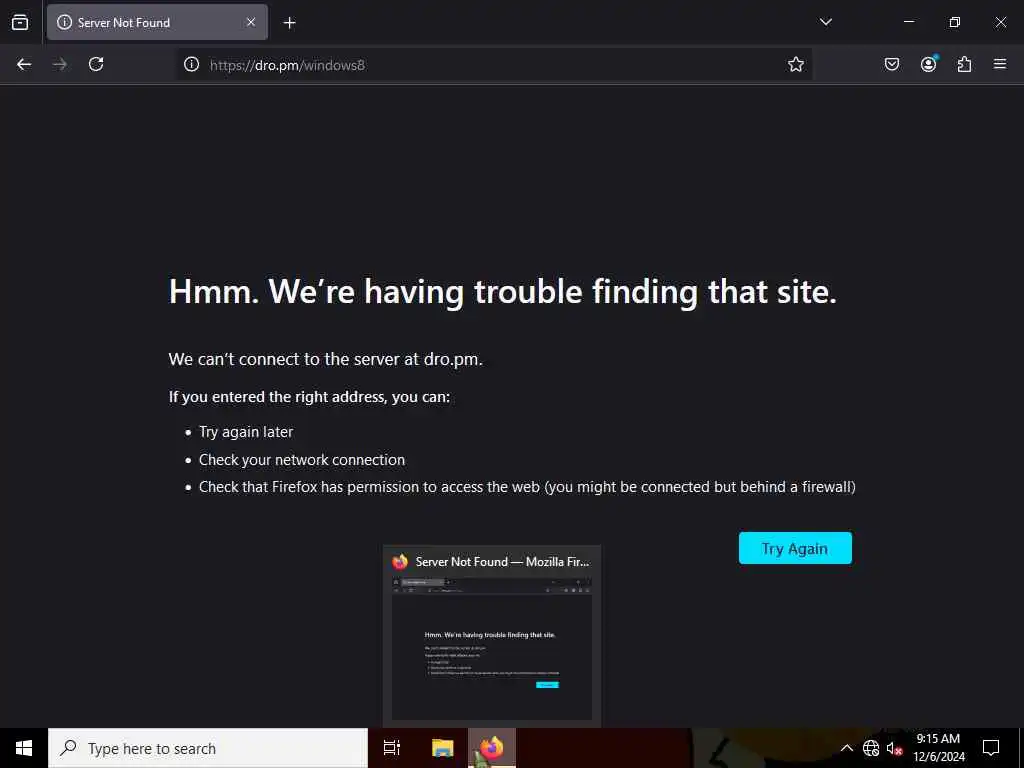Click the Firefox window preview thumbnail
The image size is (1024, 768).
[x=492, y=636]
